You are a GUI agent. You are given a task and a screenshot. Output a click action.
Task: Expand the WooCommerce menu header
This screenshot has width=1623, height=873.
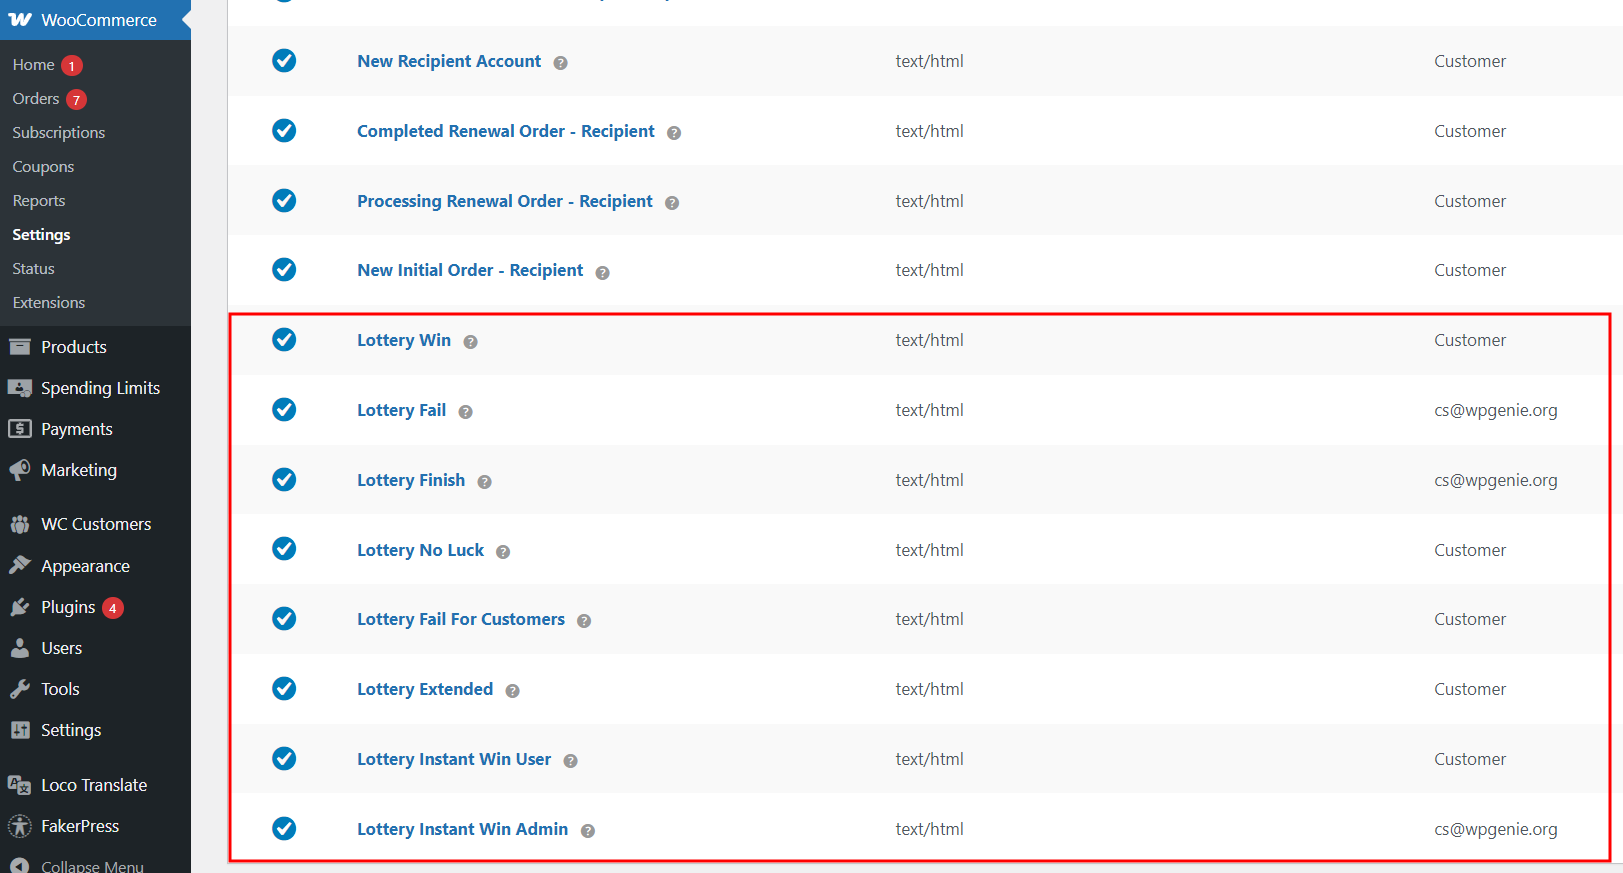click(x=98, y=20)
